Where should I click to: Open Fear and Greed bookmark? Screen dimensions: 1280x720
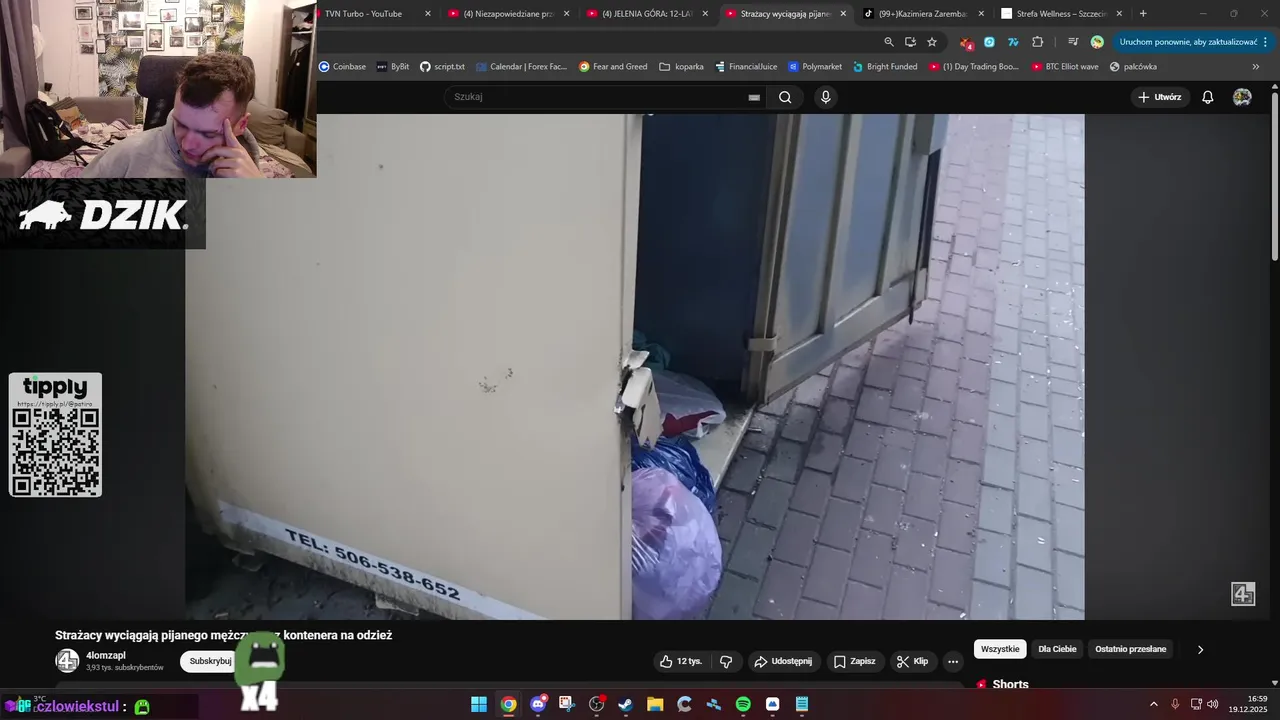(x=613, y=67)
